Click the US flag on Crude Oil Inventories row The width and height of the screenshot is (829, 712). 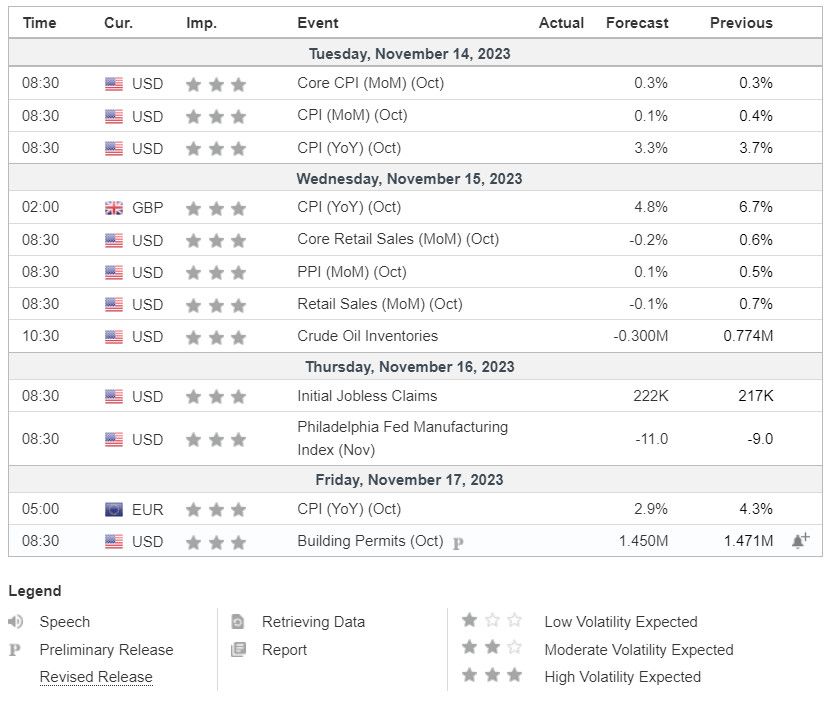click(x=114, y=336)
